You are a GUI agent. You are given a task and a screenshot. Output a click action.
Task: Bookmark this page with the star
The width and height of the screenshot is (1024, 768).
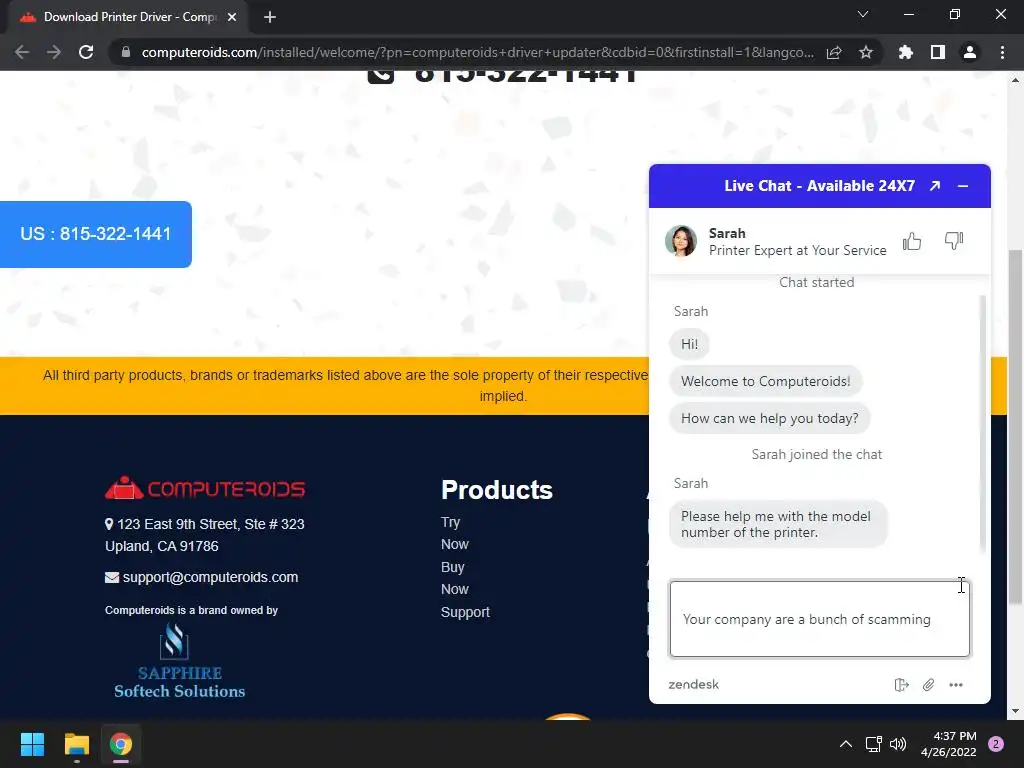pos(866,52)
